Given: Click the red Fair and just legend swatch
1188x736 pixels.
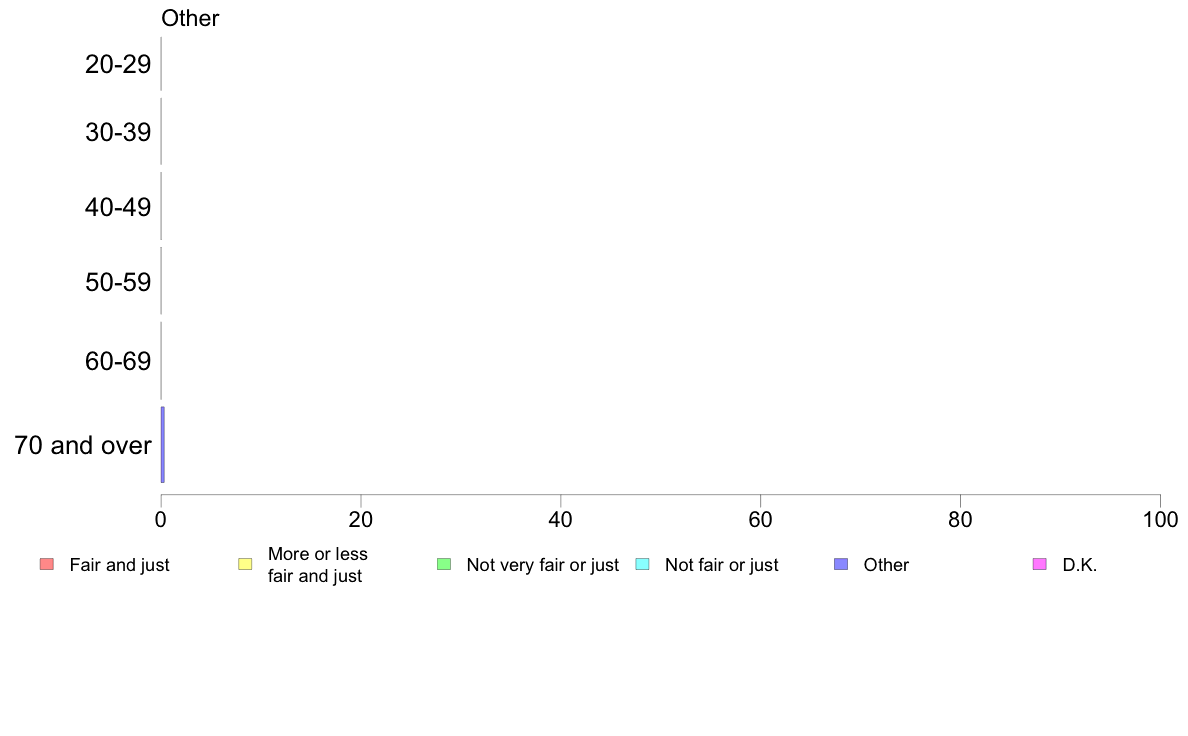Looking at the screenshot, I should coord(47,564).
